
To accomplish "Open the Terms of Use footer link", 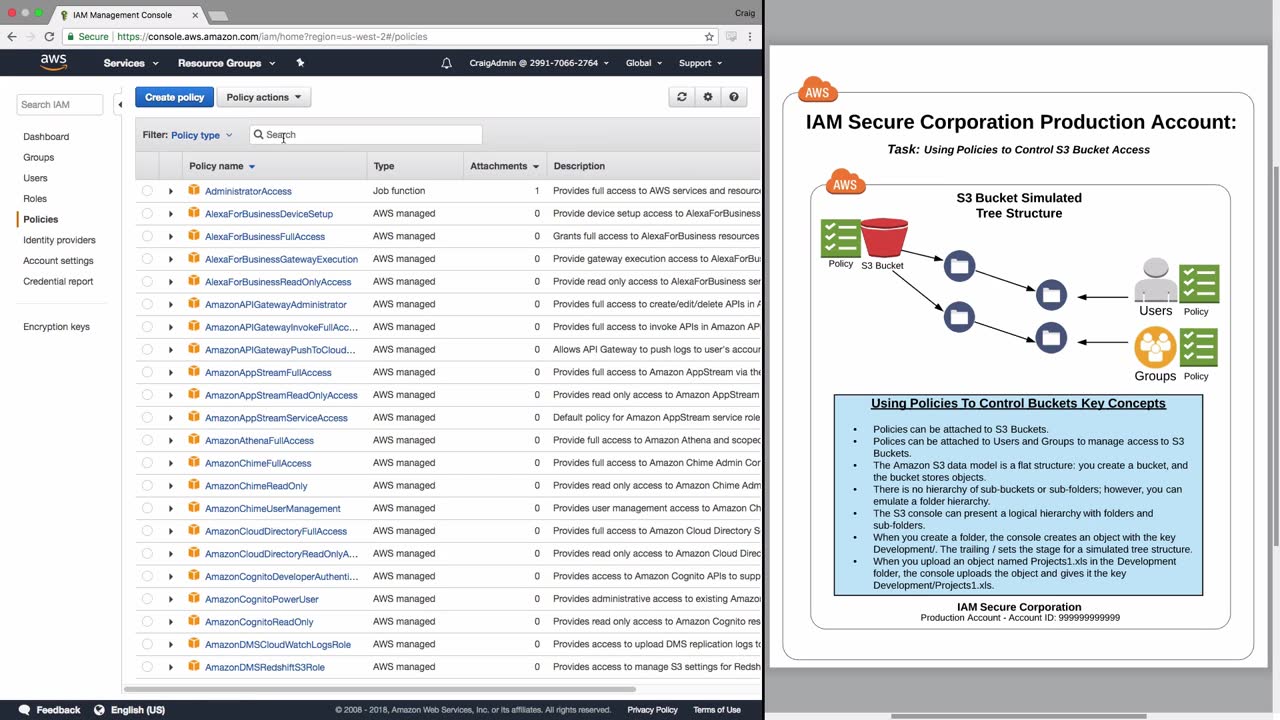I will (x=717, y=710).
